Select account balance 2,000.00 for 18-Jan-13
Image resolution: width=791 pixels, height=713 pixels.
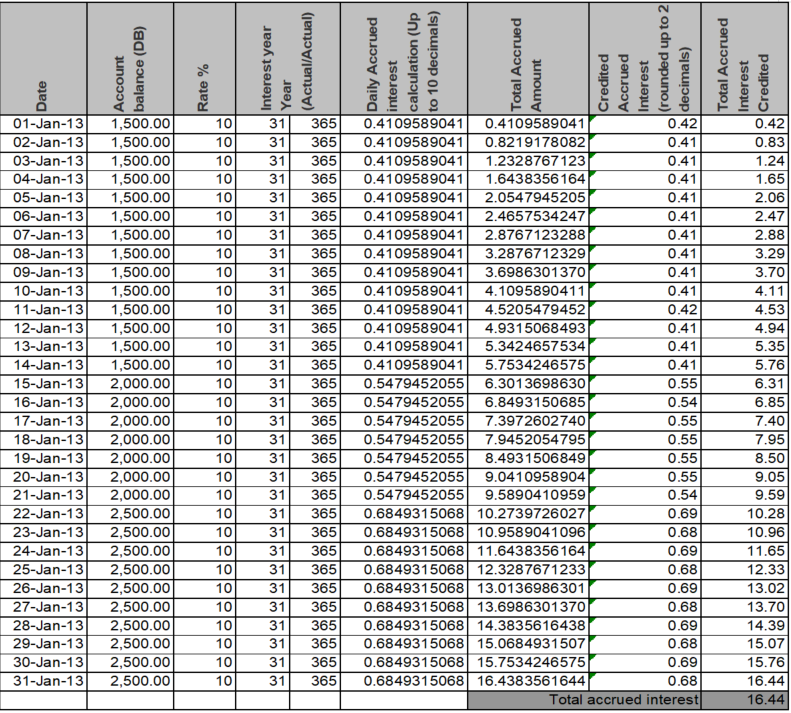pyautogui.click(x=131, y=438)
